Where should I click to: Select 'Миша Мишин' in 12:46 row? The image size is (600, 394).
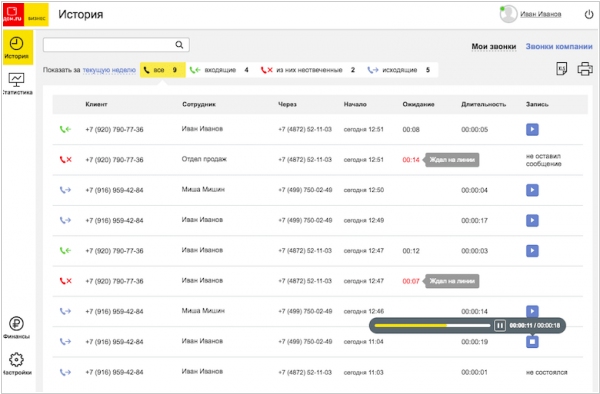(203, 310)
